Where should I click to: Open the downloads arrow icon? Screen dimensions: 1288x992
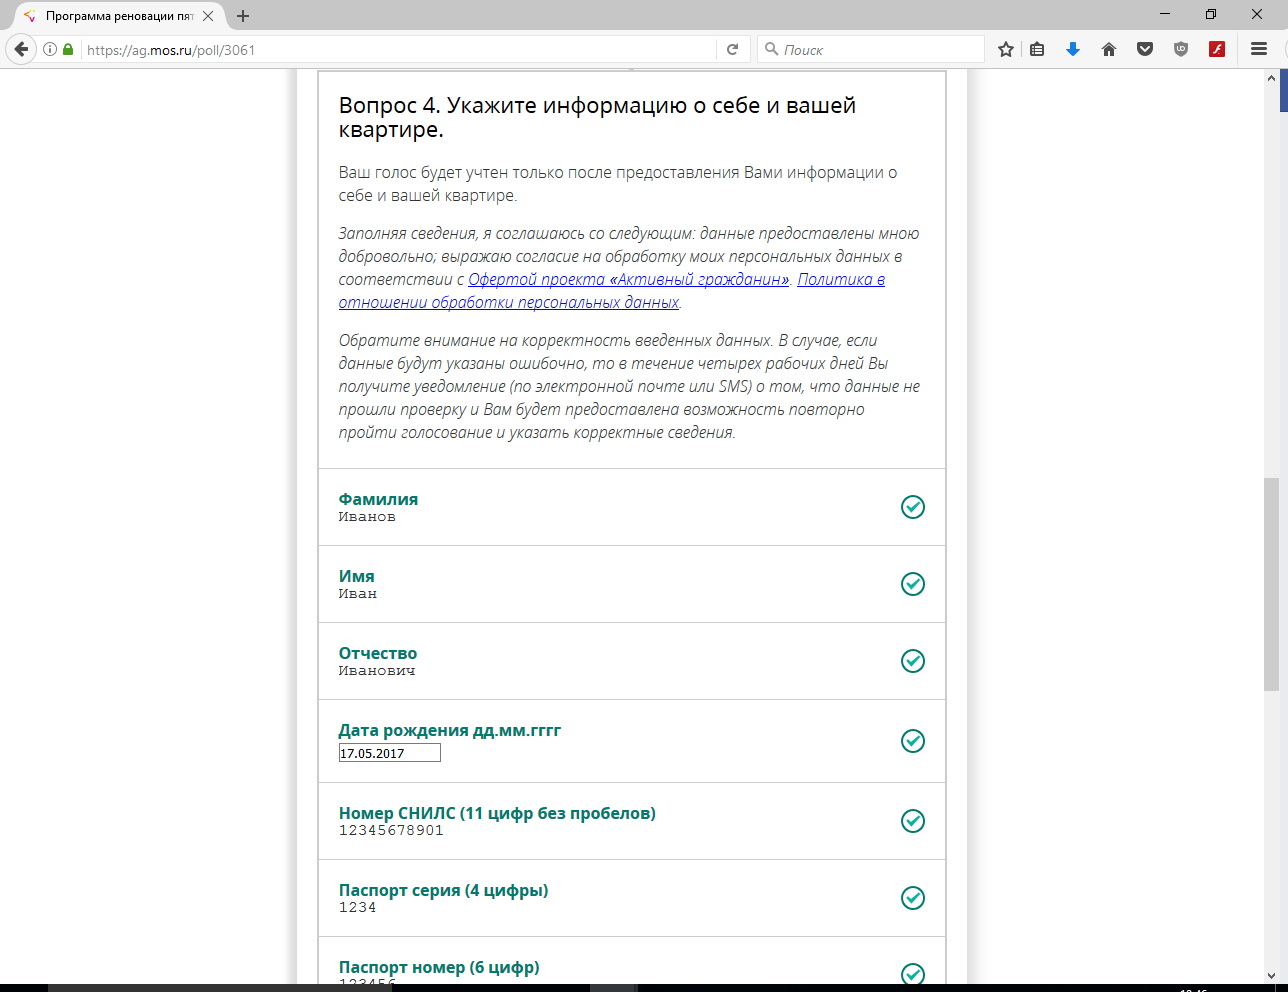1073,49
